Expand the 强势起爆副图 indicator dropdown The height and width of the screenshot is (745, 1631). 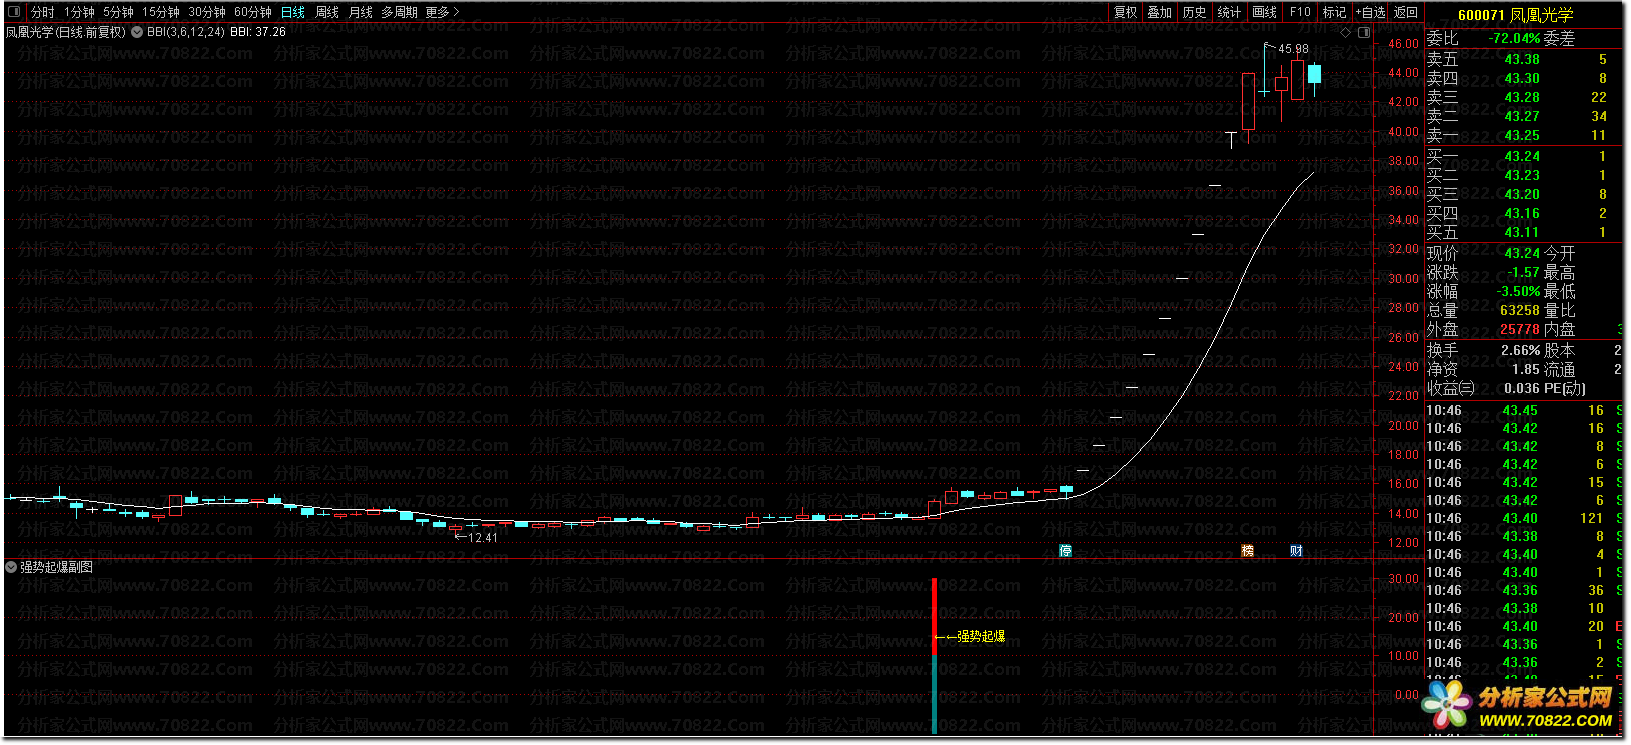click(x=11, y=567)
